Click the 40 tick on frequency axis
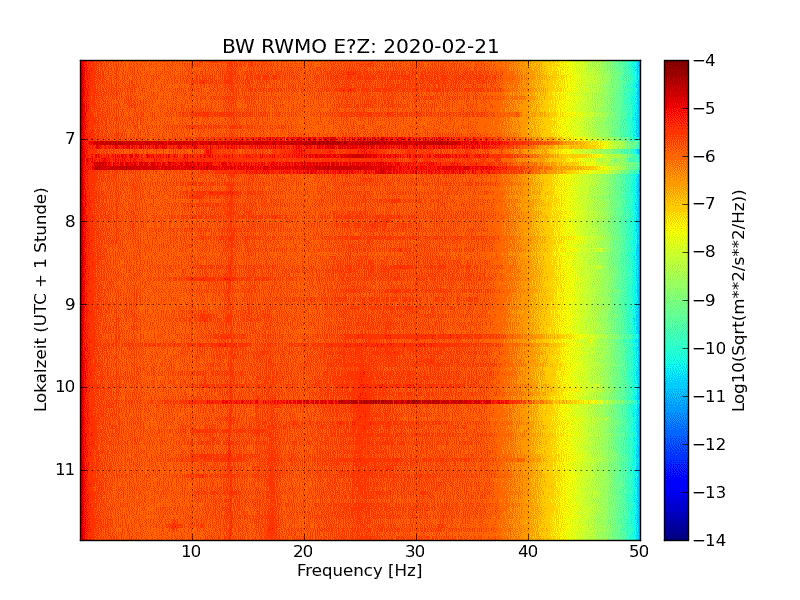Image resolution: width=800 pixels, height=600 pixels. 528,552
